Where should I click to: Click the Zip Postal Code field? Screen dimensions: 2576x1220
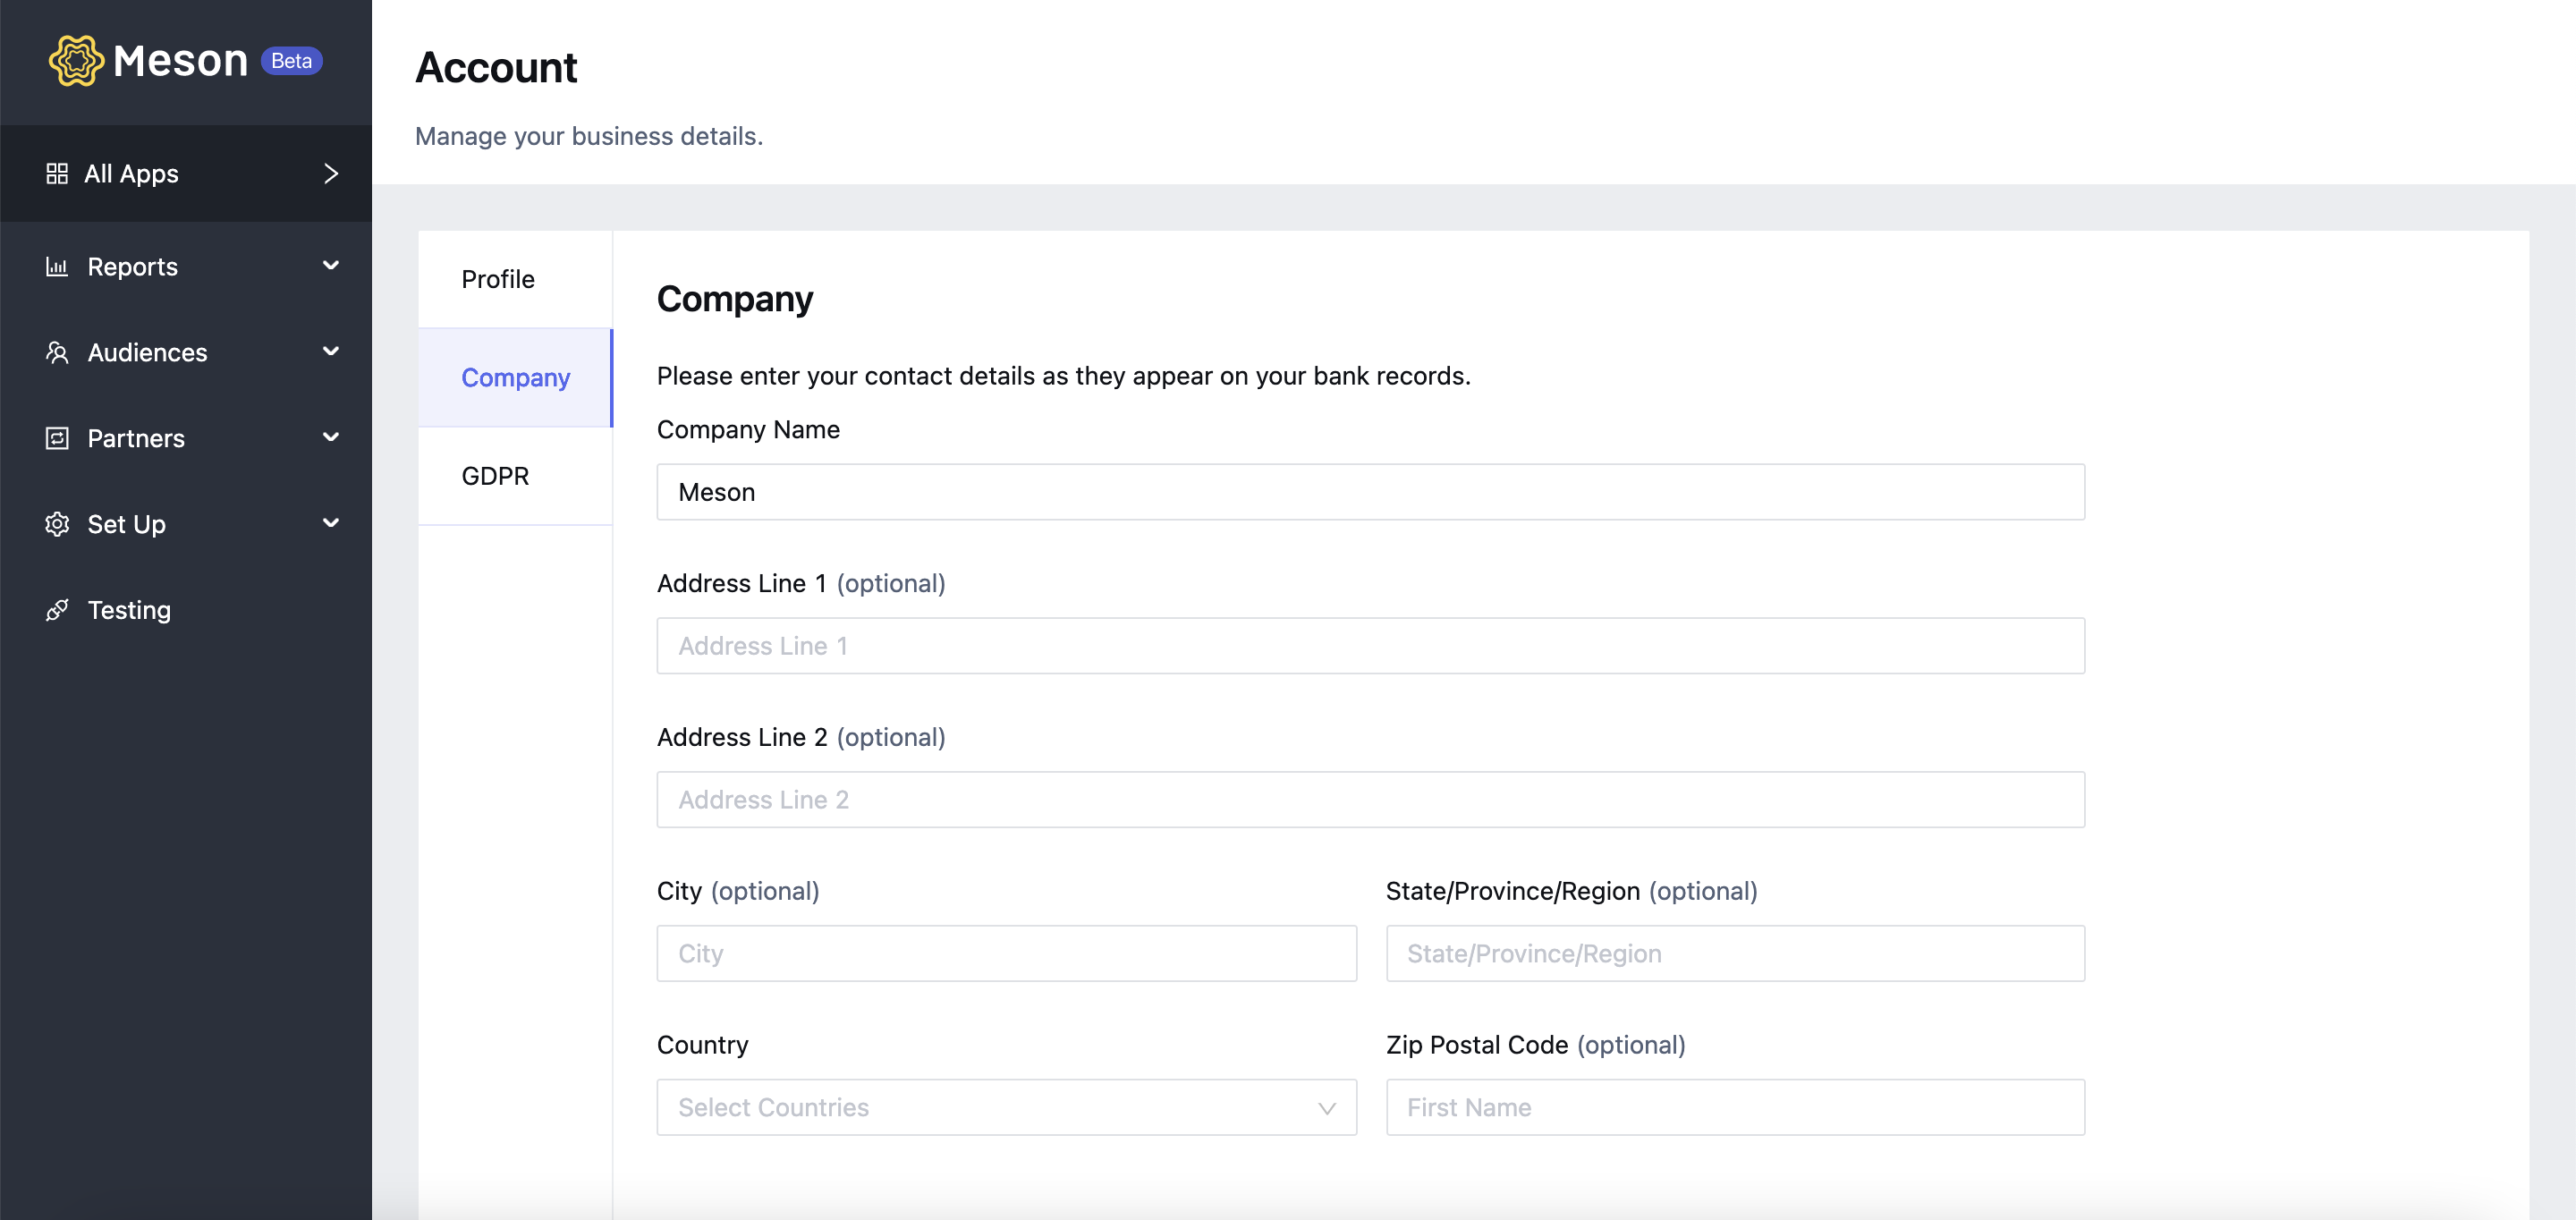tap(1735, 1107)
